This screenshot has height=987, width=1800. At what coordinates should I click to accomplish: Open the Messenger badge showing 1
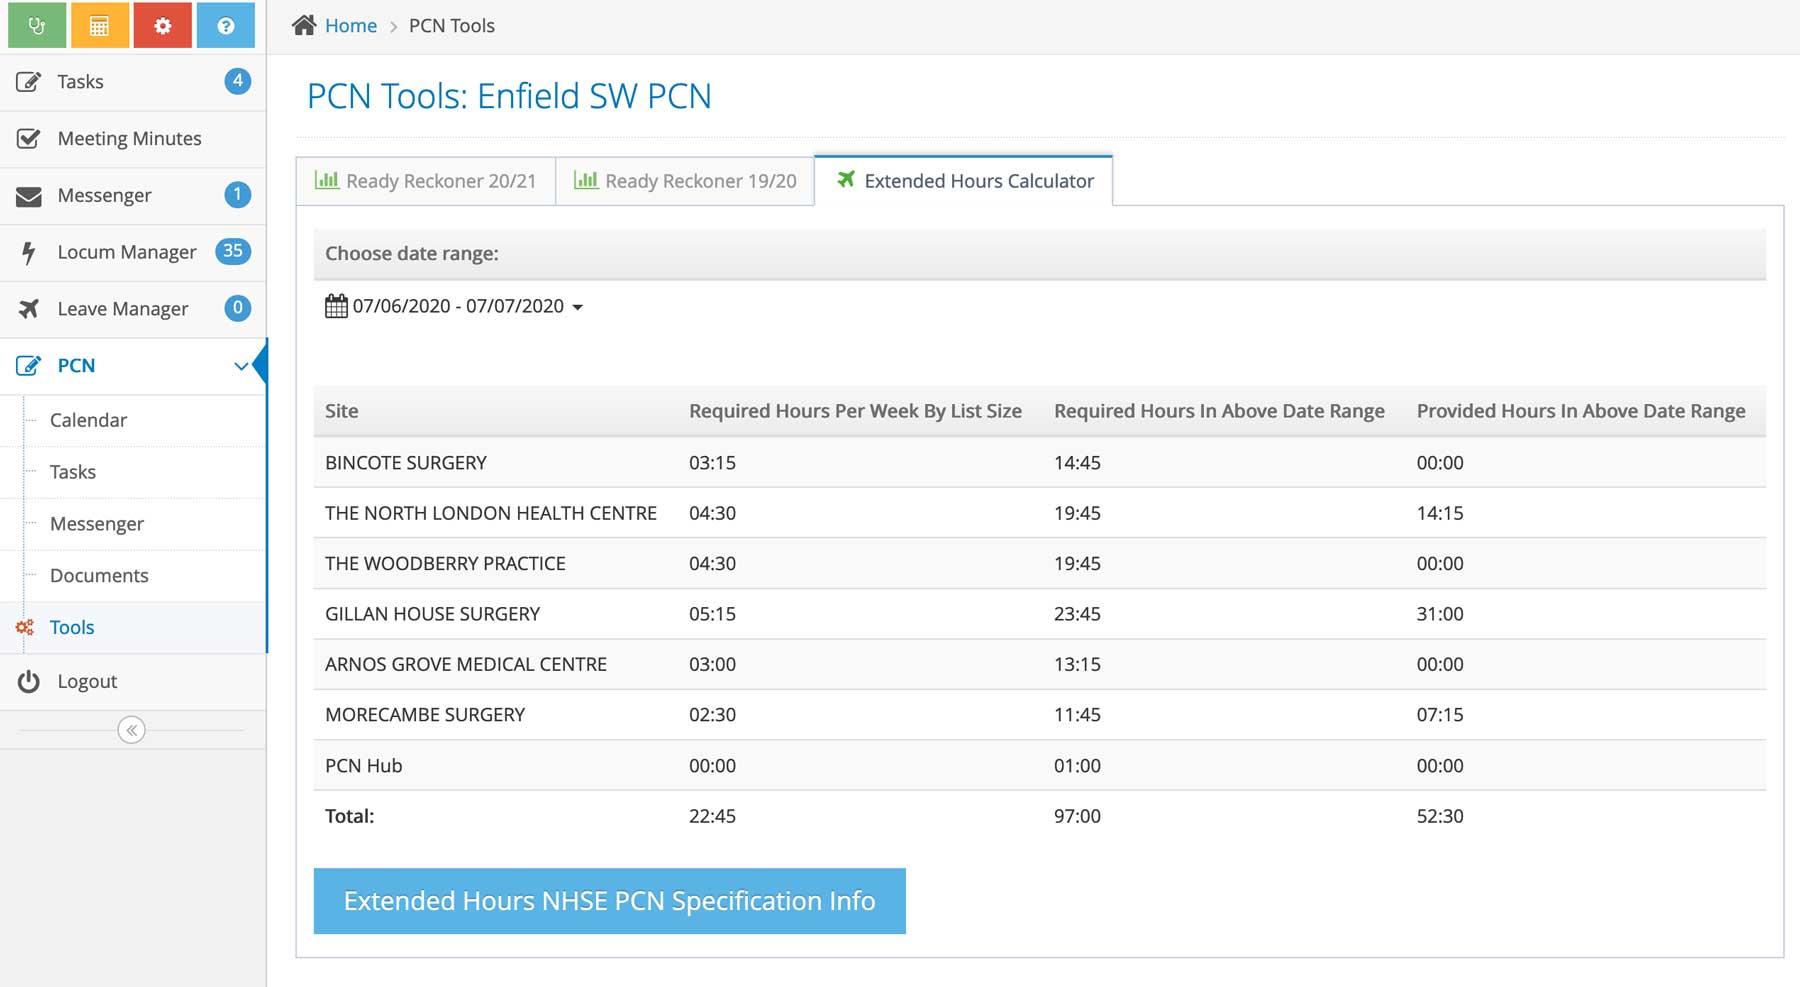[x=237, y=195]
